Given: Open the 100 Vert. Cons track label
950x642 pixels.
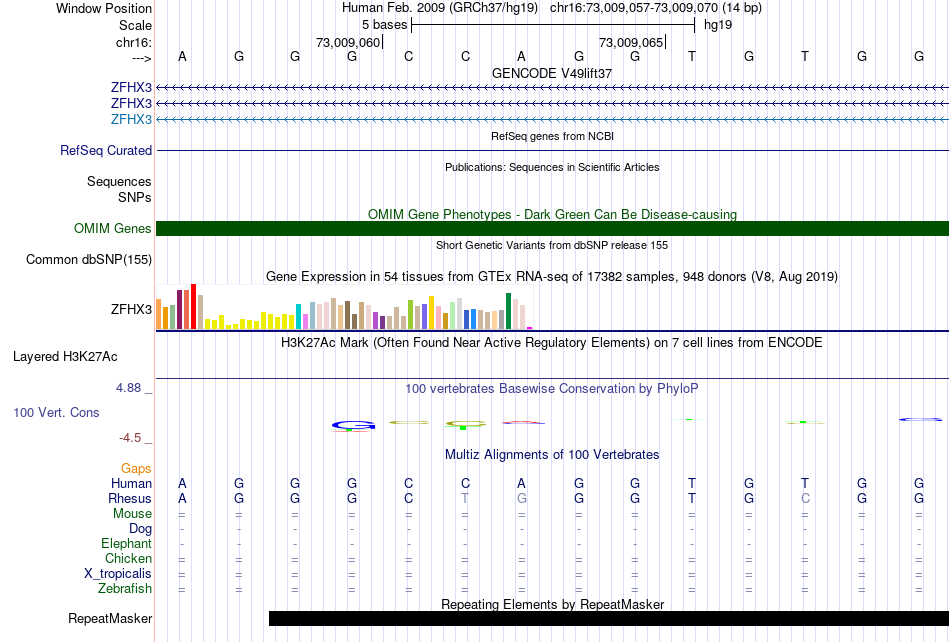Looking at the screenshot, I should click(56, 412).
